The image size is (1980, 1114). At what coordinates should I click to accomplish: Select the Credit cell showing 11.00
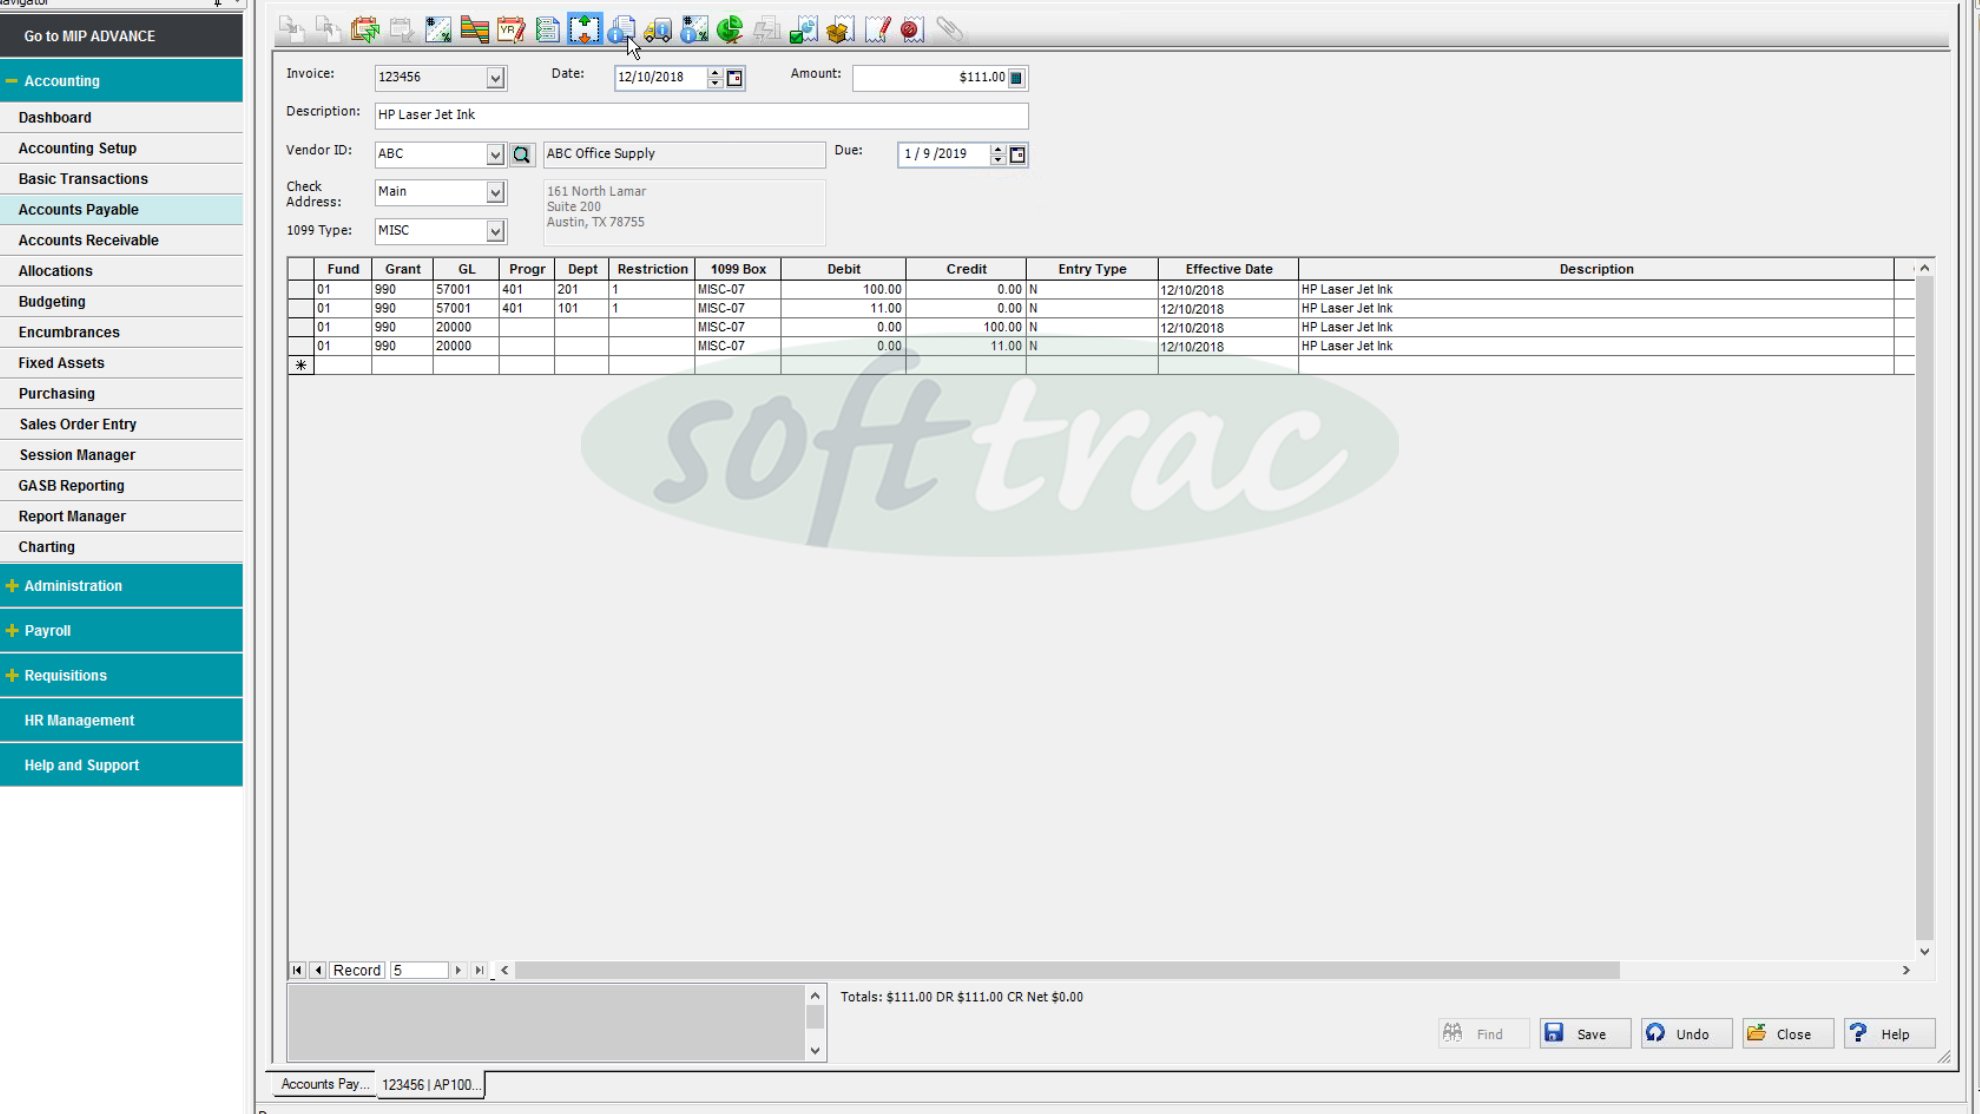[966, 346]
